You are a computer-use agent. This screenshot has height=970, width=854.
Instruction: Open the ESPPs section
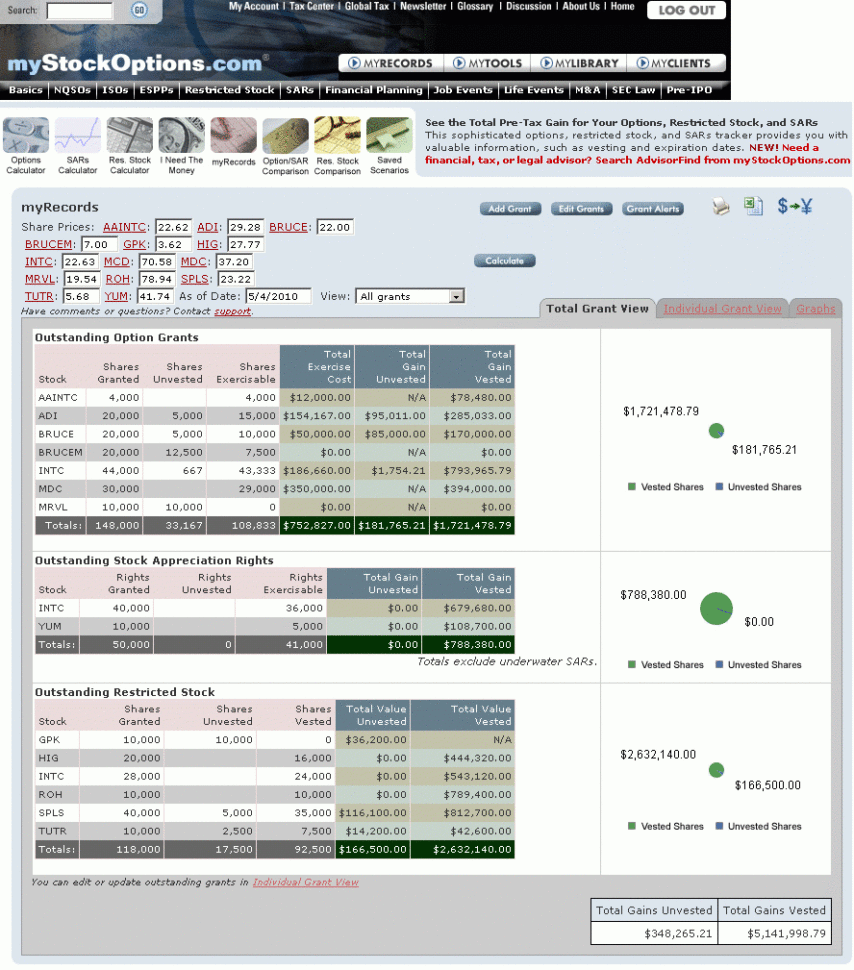(x=157, y=90)
